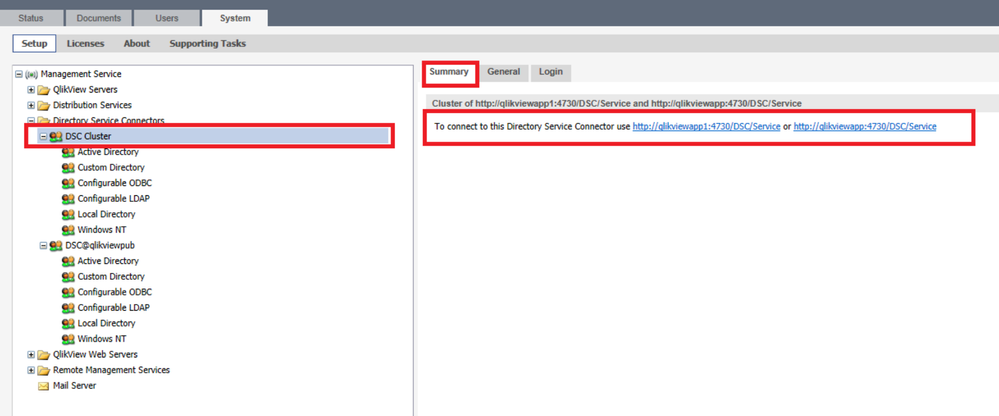This screenshot has height=416, width=999.
Task: Click the Configurable ODBC icon under DSC Cluster
Action: [x=68, y=183]
